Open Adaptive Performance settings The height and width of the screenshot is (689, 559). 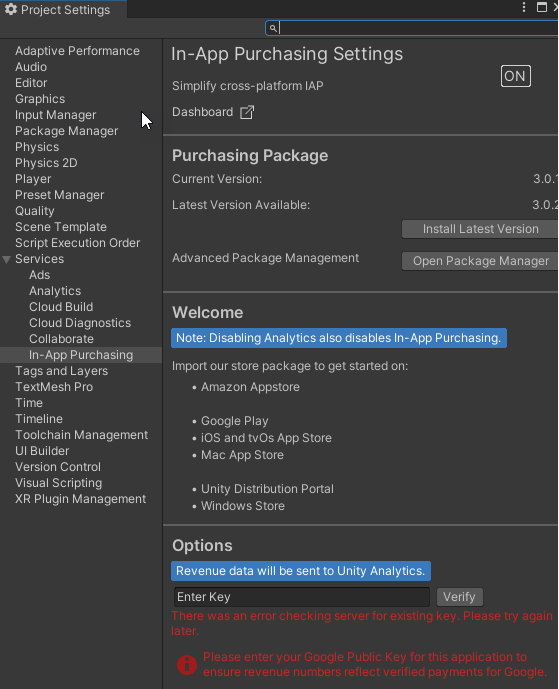[x=77, y=51]
